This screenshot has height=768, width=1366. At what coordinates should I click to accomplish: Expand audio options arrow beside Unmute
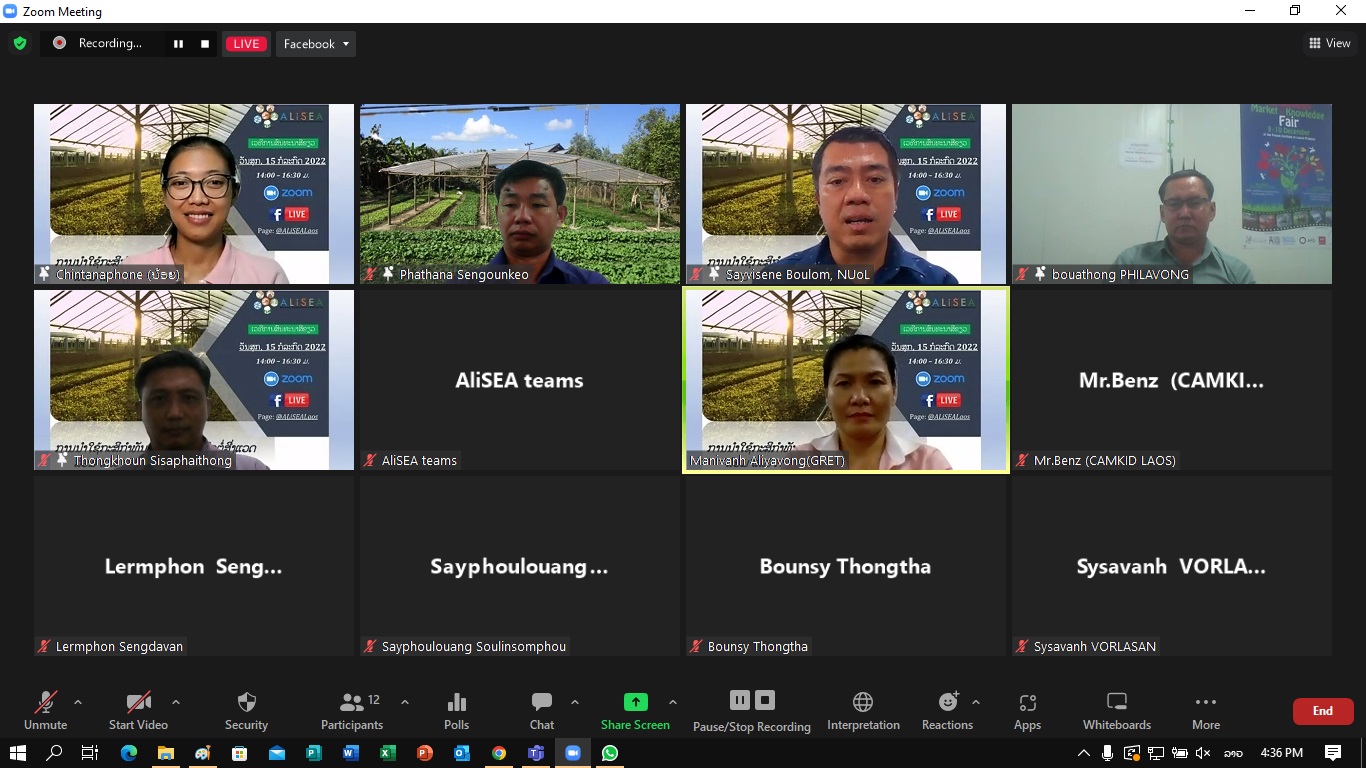tap(78, 702)
